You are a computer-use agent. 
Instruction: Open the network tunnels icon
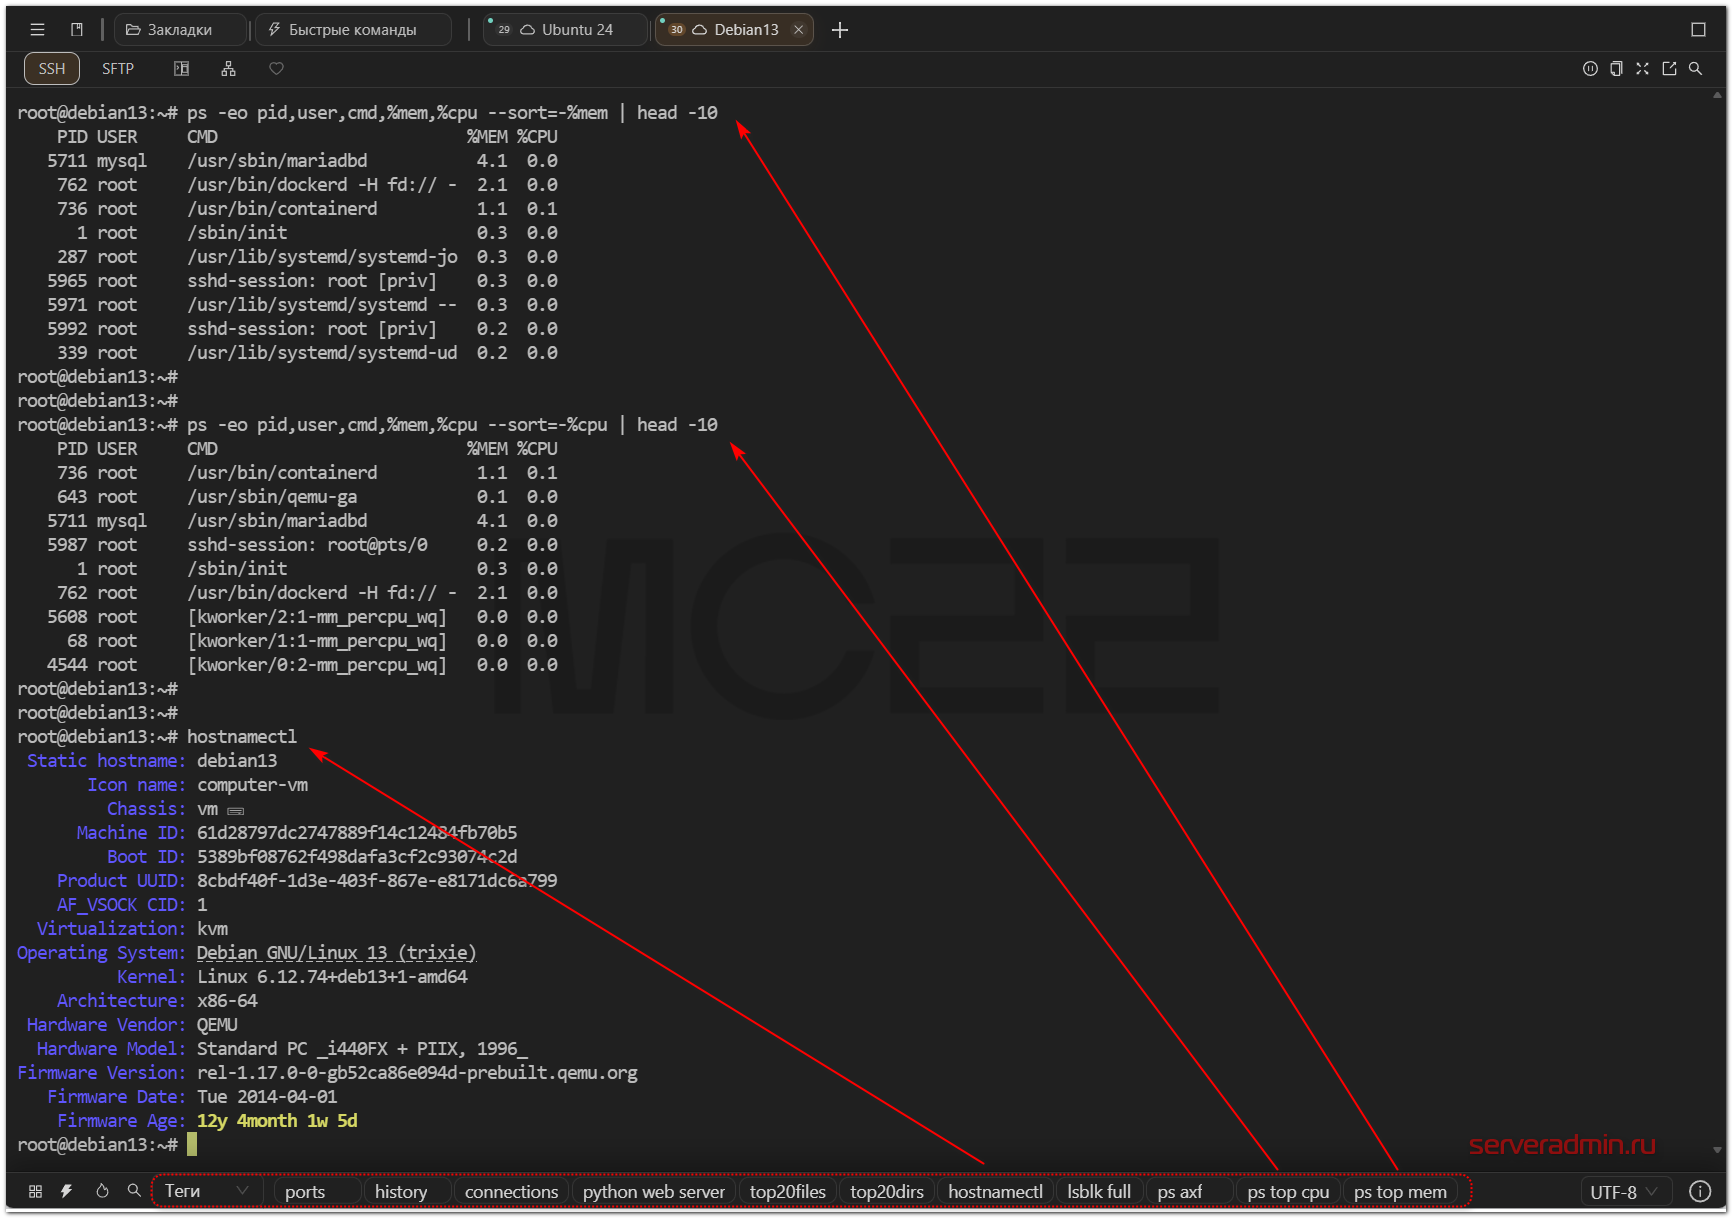229,69
